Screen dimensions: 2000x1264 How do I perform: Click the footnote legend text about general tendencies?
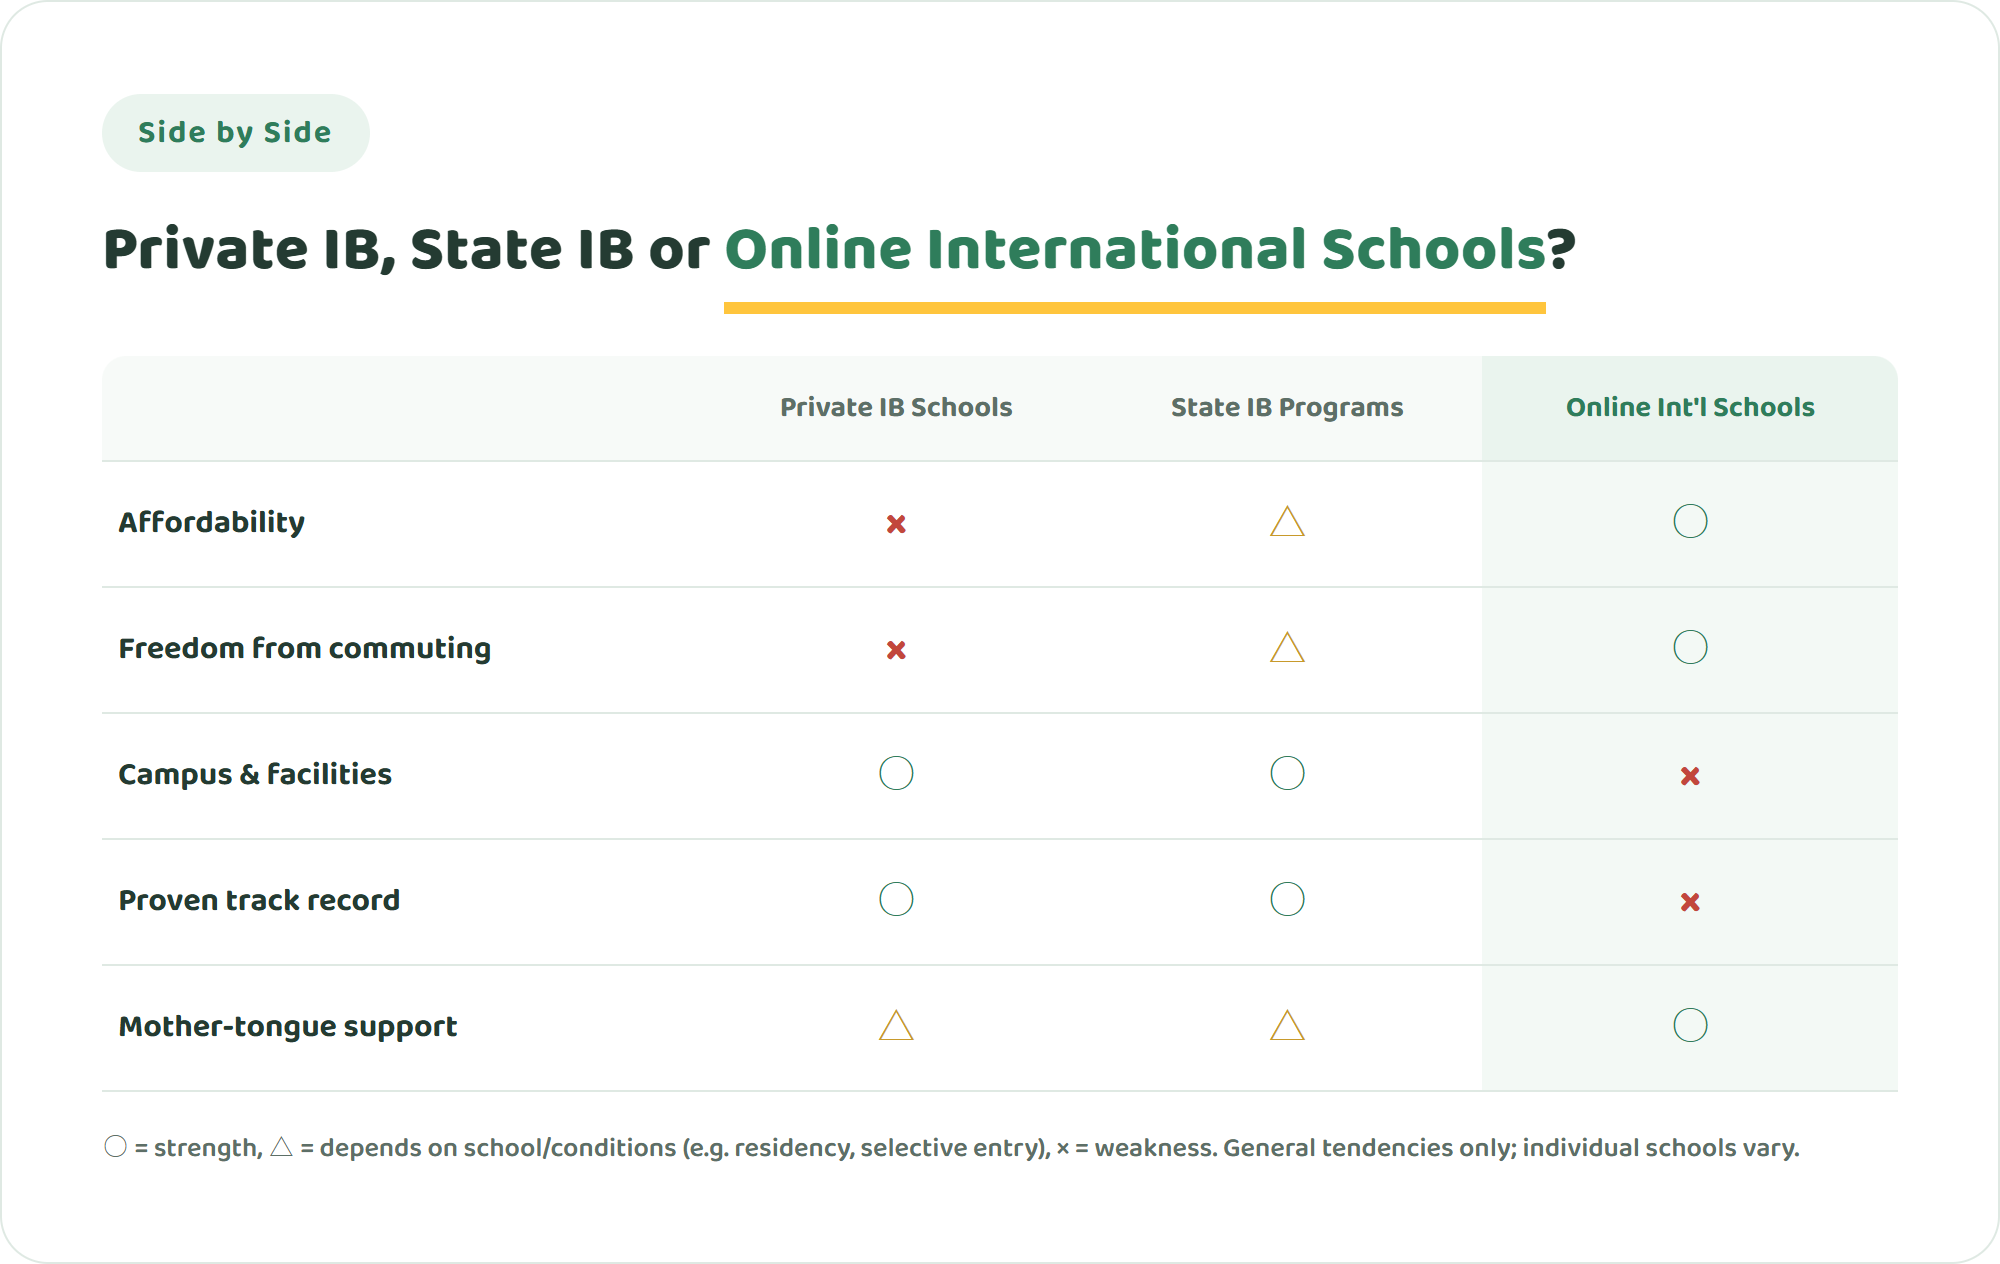click(1511, 1147)
